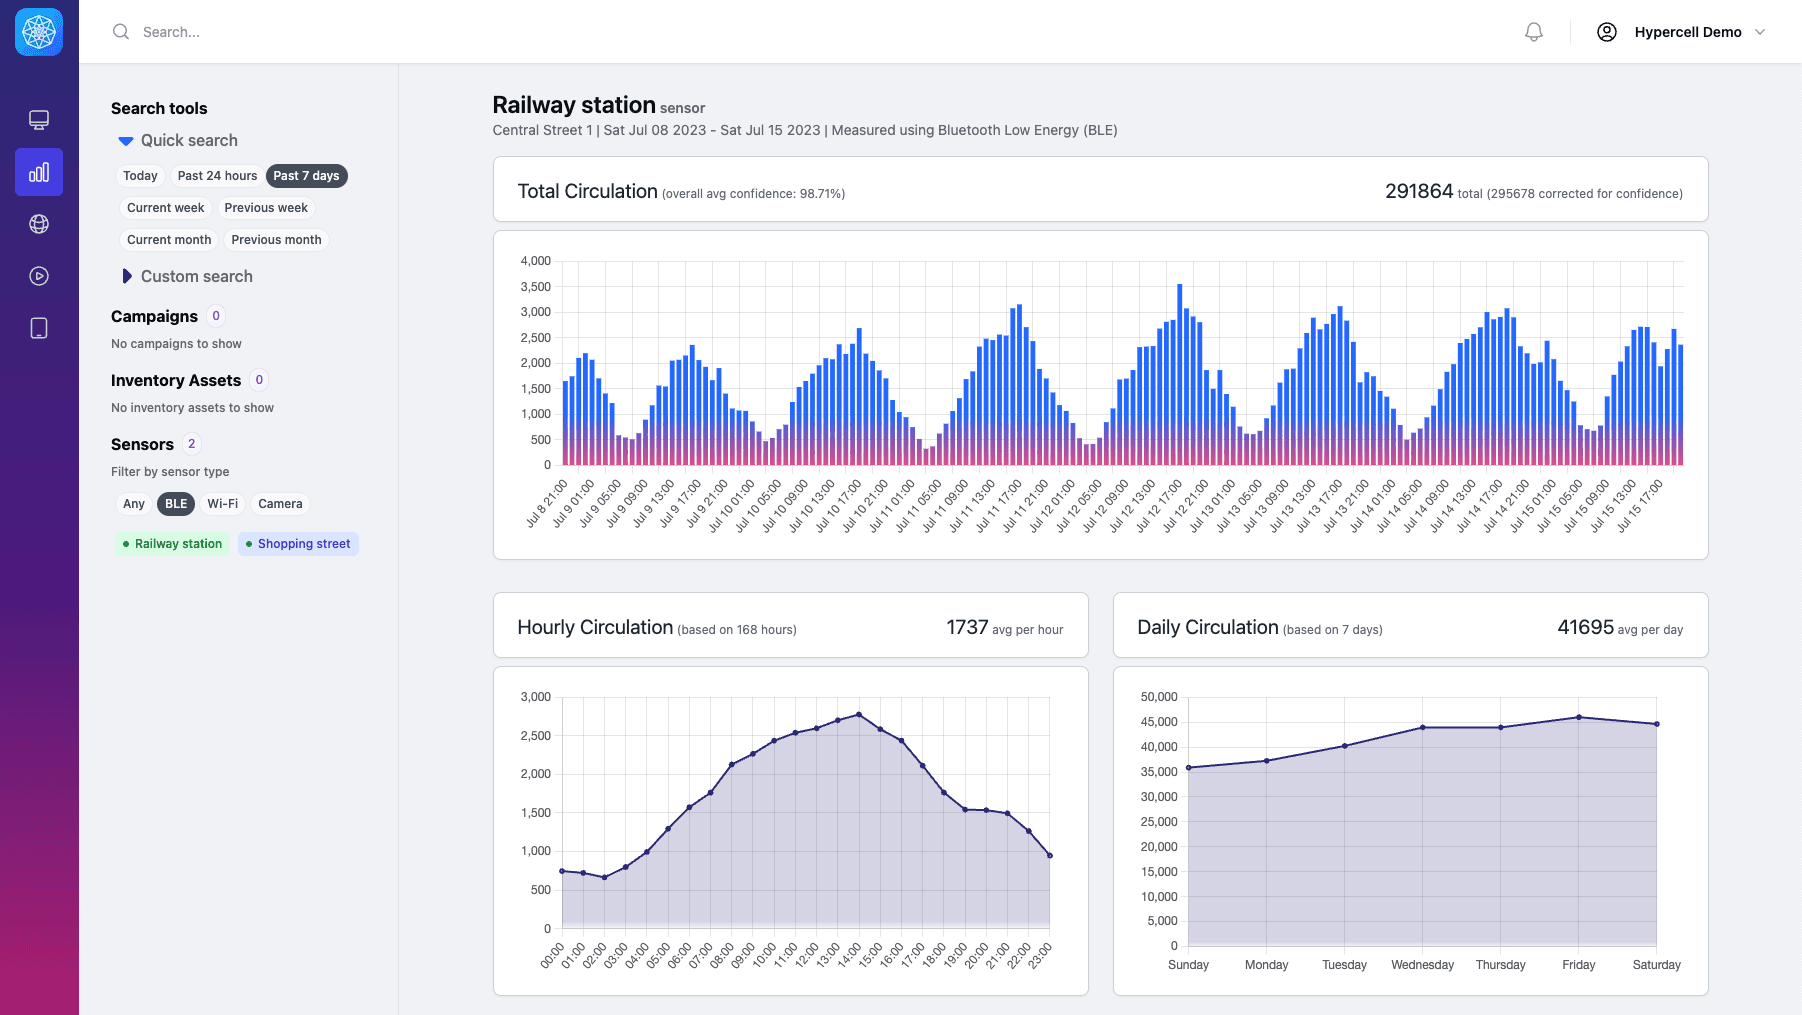Click the Today quick search button

pos(140,176)
